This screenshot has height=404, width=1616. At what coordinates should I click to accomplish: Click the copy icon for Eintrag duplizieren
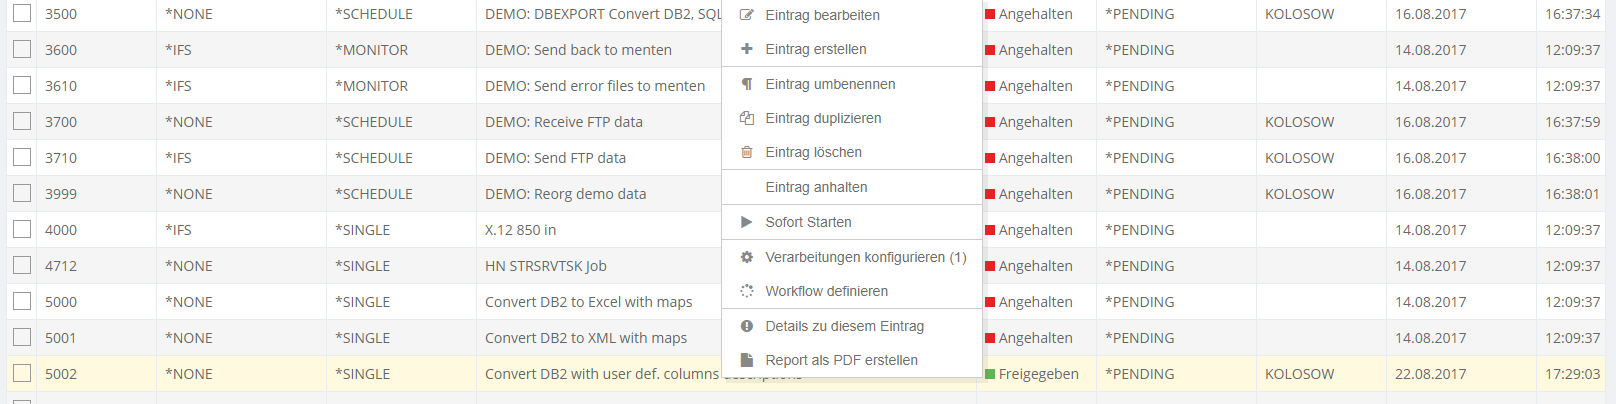[746, 118]
